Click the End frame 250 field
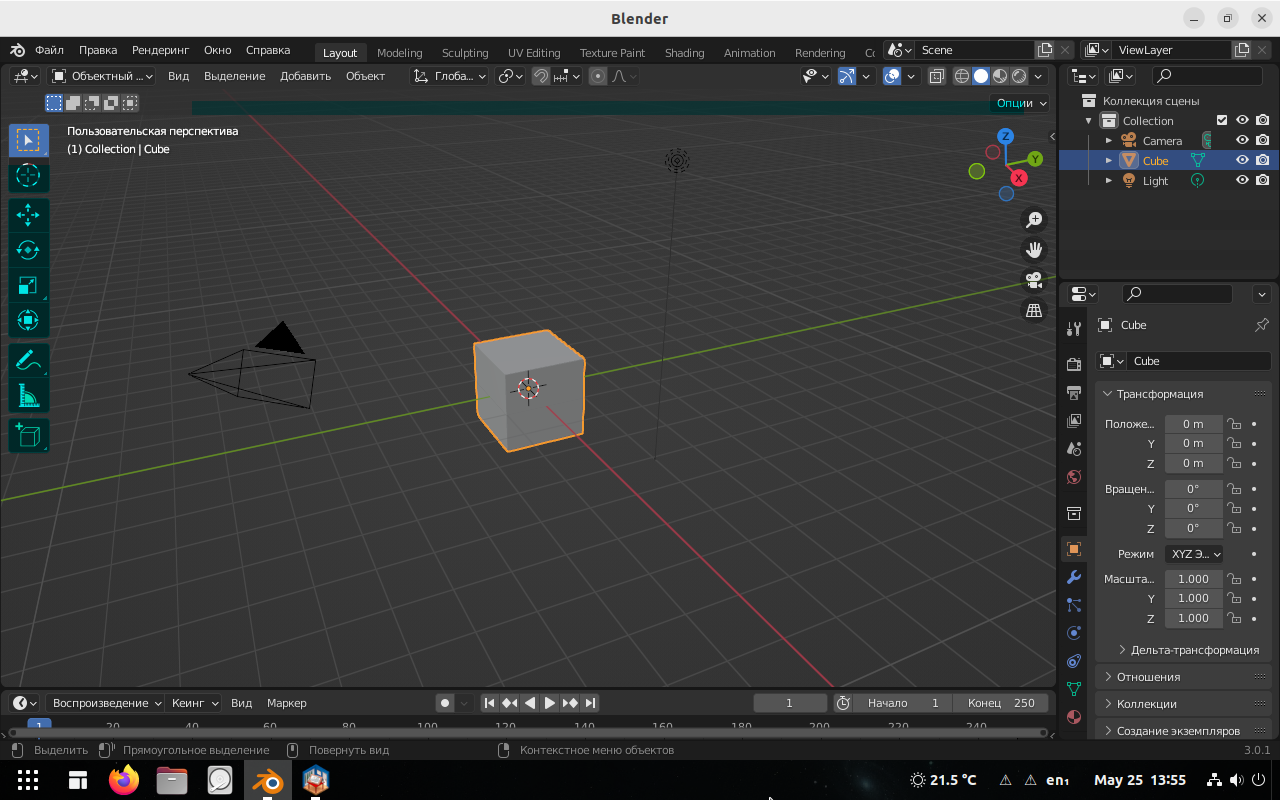The width and height of the screenshot is (1280, 800). [x=1001, y=703]
